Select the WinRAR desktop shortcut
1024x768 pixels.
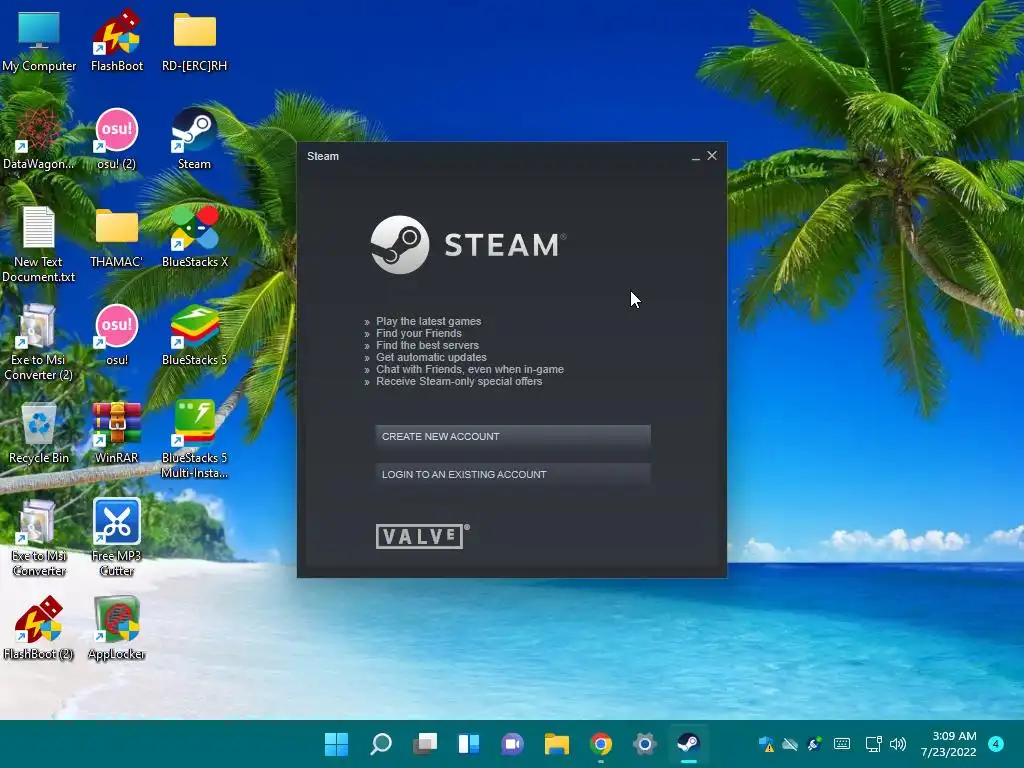[116, 432]
